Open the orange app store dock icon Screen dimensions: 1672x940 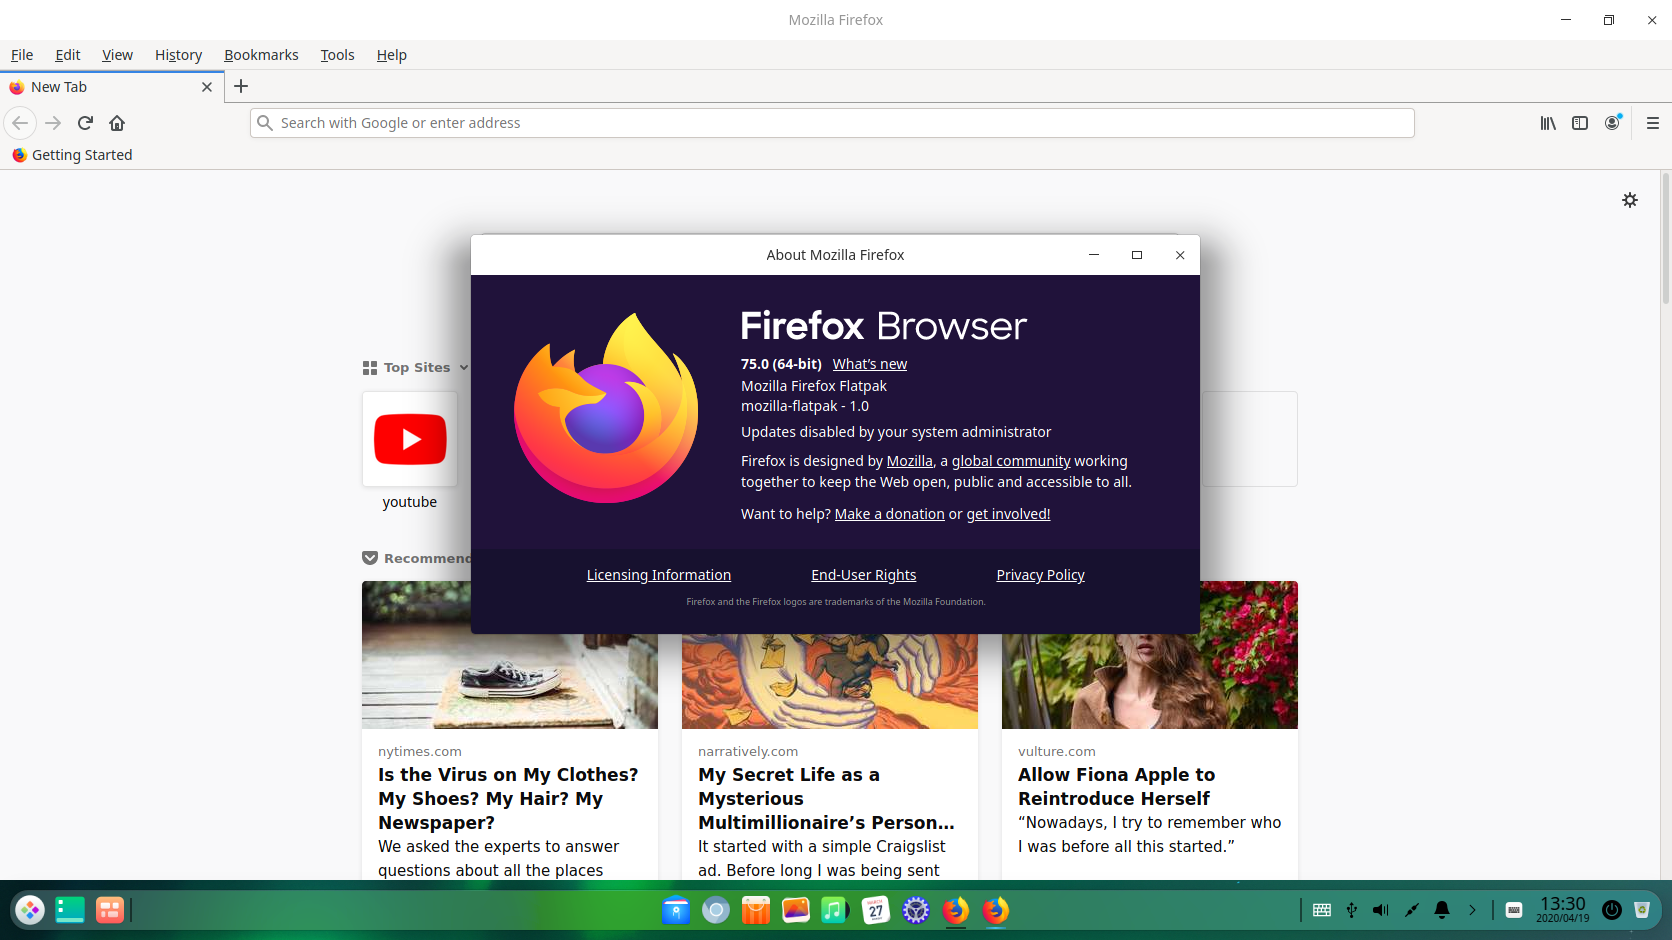(756, 910)
